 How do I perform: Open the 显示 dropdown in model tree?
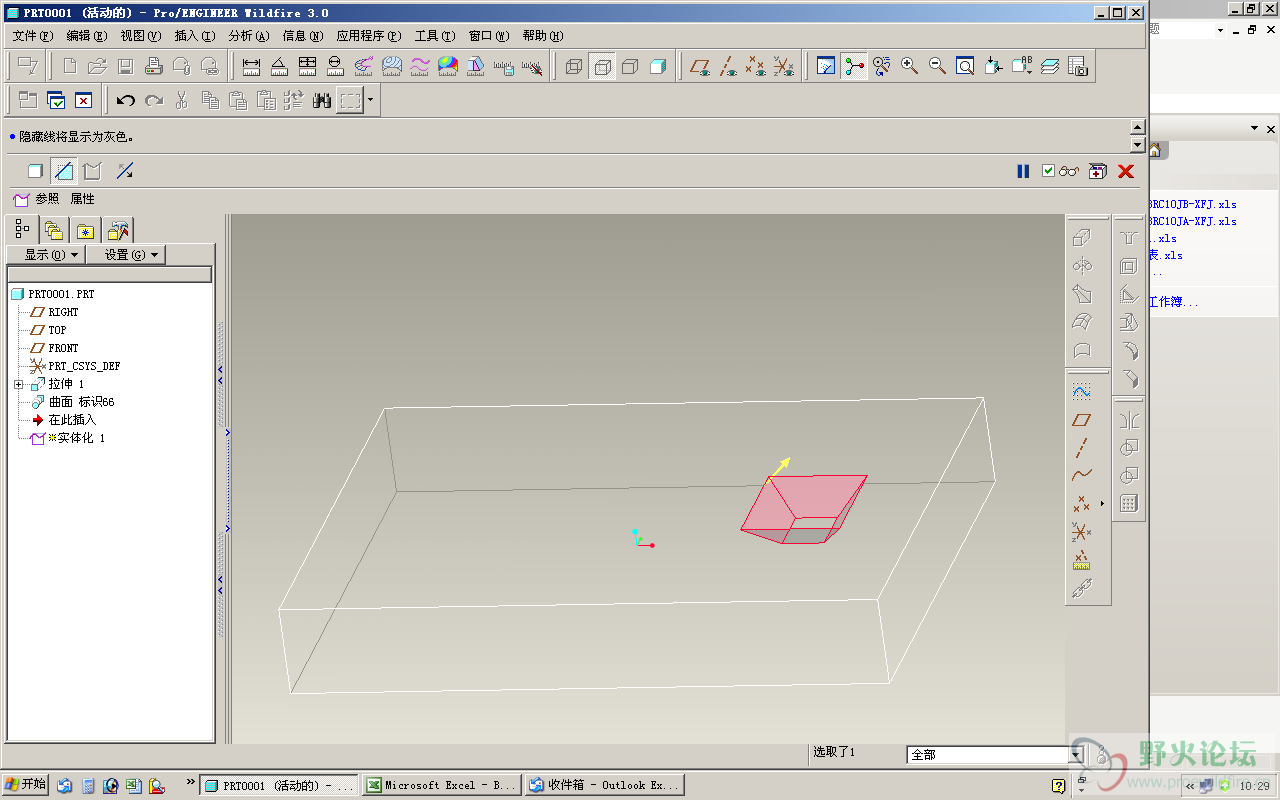45,254
